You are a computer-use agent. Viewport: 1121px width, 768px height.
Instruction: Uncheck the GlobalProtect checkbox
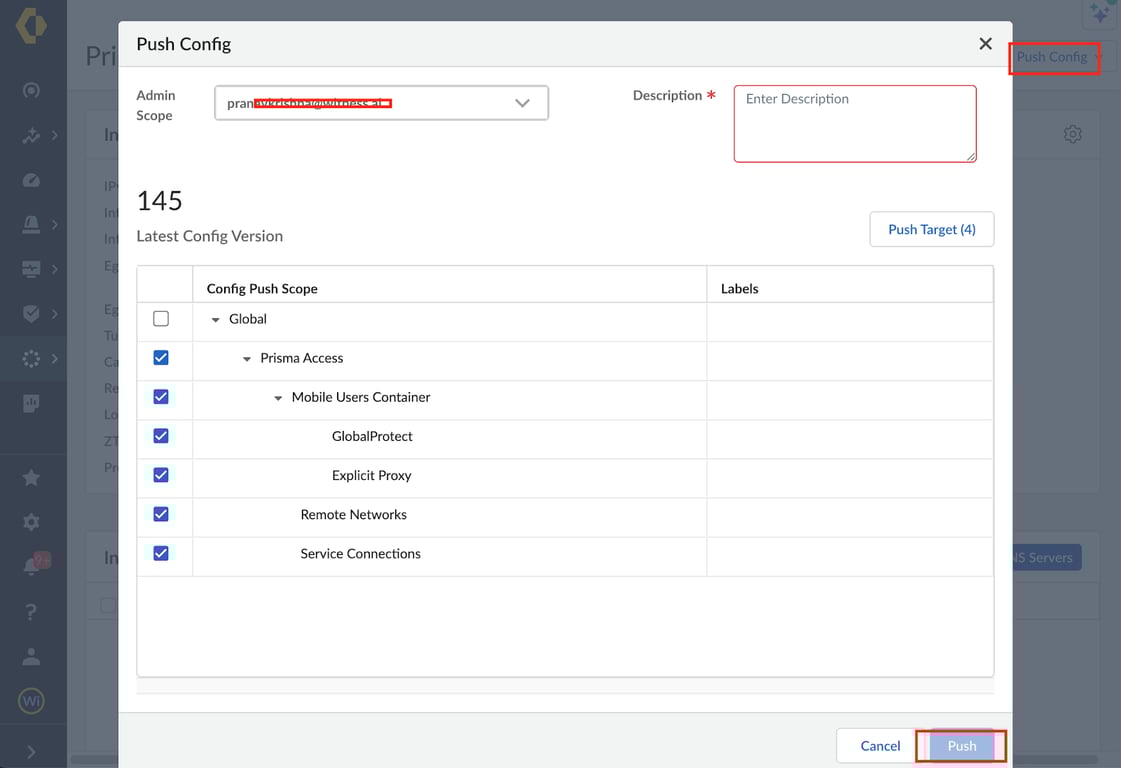(161, 436)
